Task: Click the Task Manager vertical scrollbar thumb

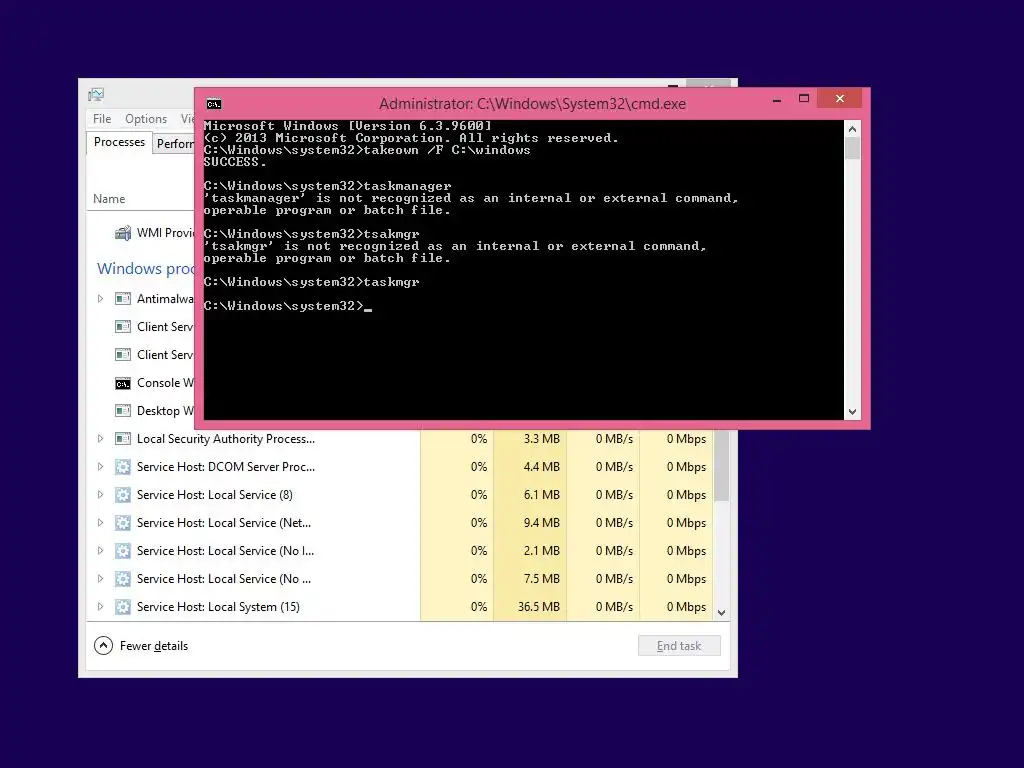Action: (x=722, y=466)
